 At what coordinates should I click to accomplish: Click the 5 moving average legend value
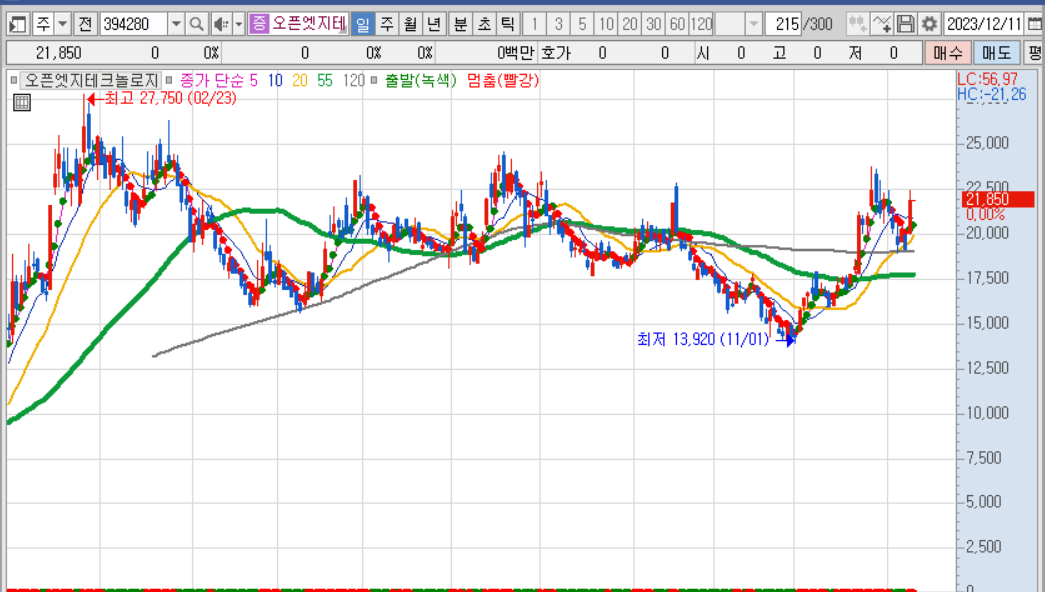tap(253, 81)
